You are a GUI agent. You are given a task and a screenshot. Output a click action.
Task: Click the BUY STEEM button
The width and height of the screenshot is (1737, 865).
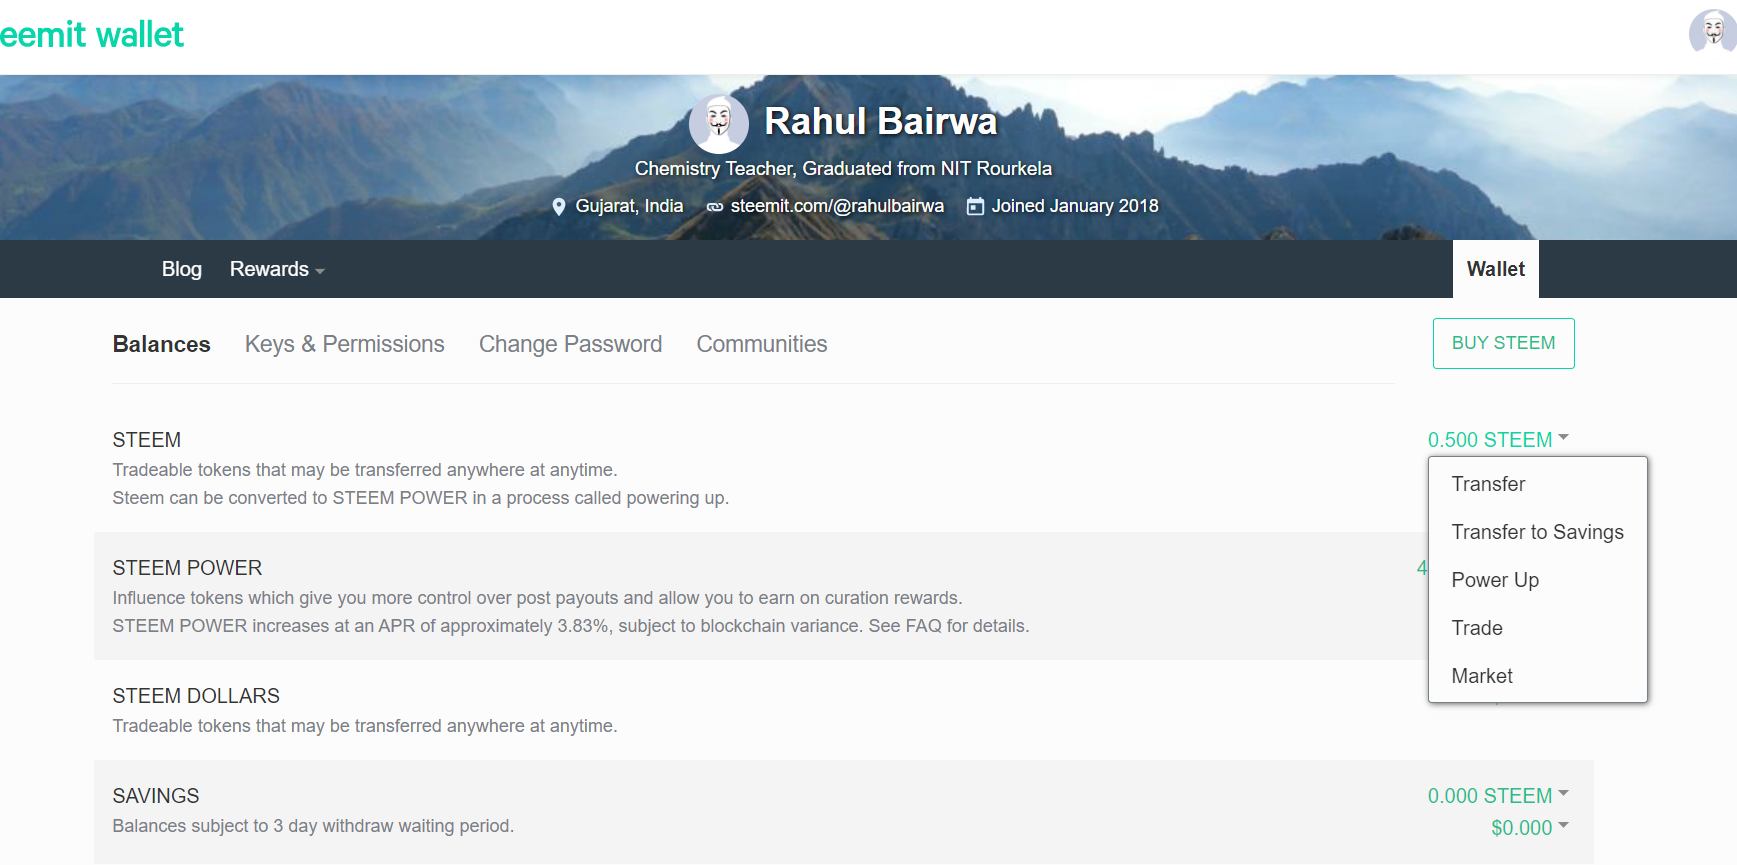[x=1504, y=343]
